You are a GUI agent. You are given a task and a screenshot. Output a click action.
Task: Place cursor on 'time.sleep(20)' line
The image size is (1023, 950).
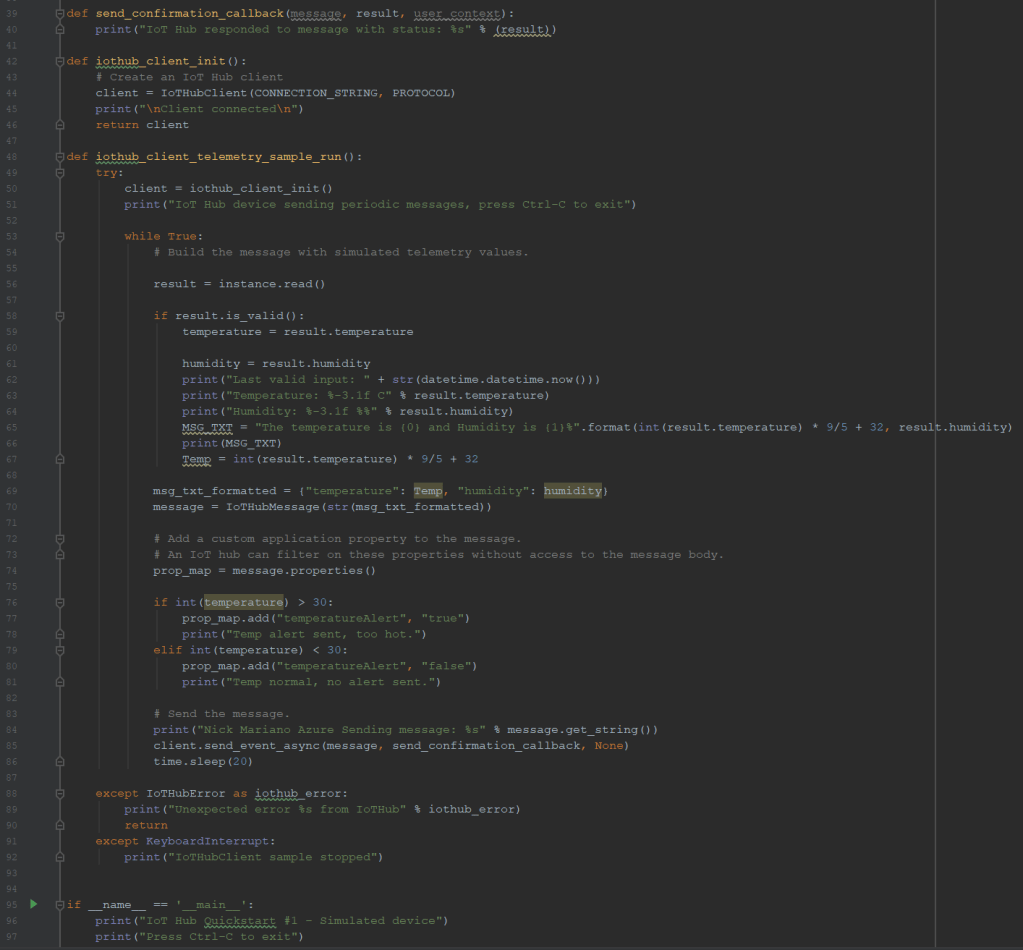click(x=203, y=761)
